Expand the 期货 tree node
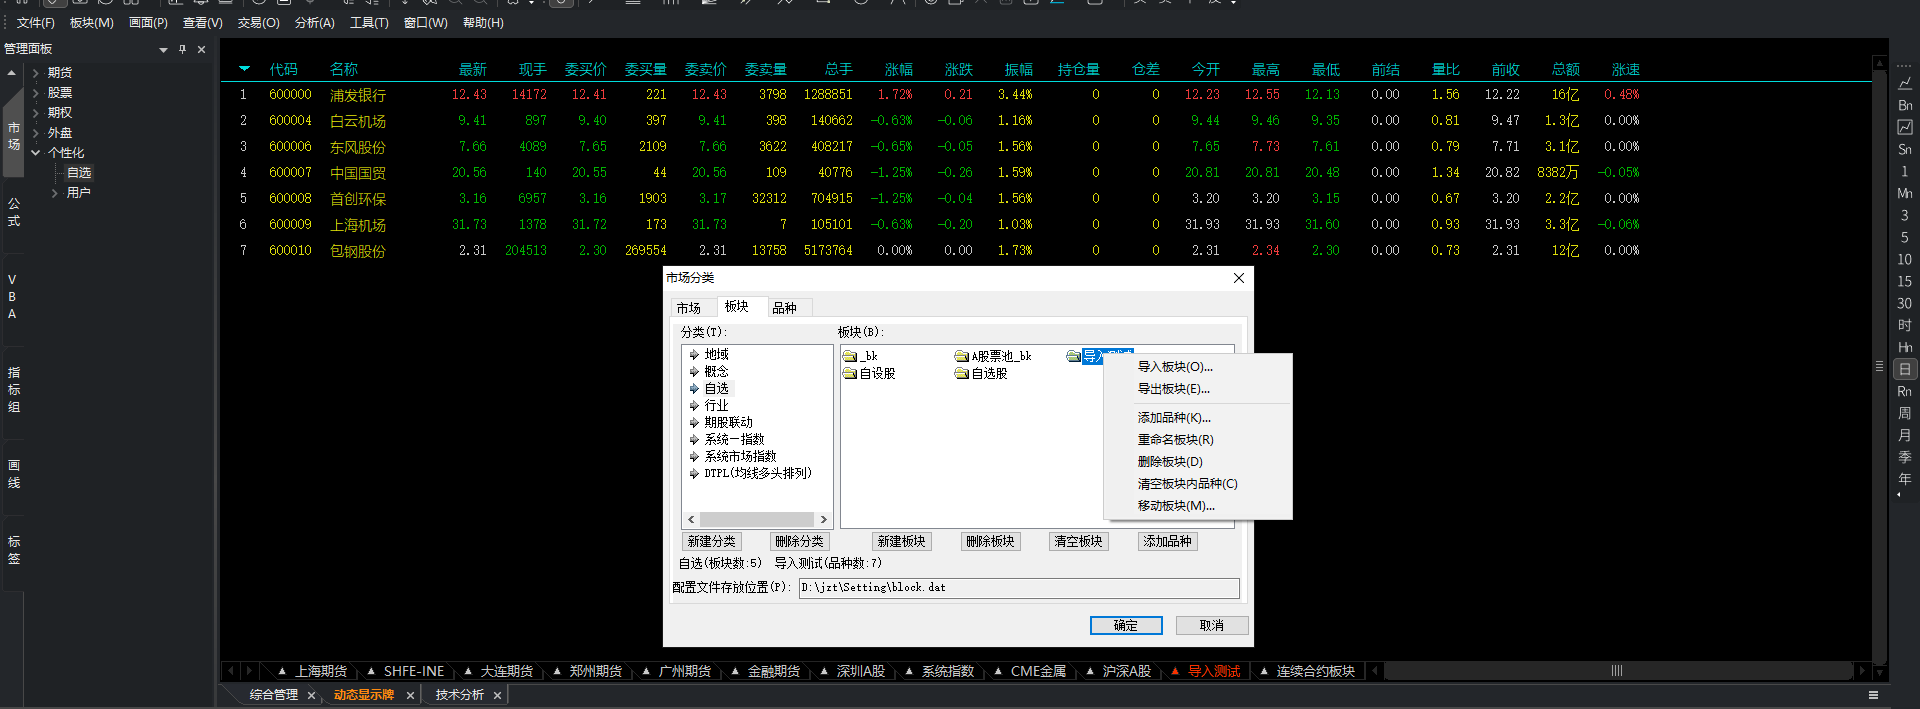This screenshot has height=709, width=1920. tap(36, 73)
